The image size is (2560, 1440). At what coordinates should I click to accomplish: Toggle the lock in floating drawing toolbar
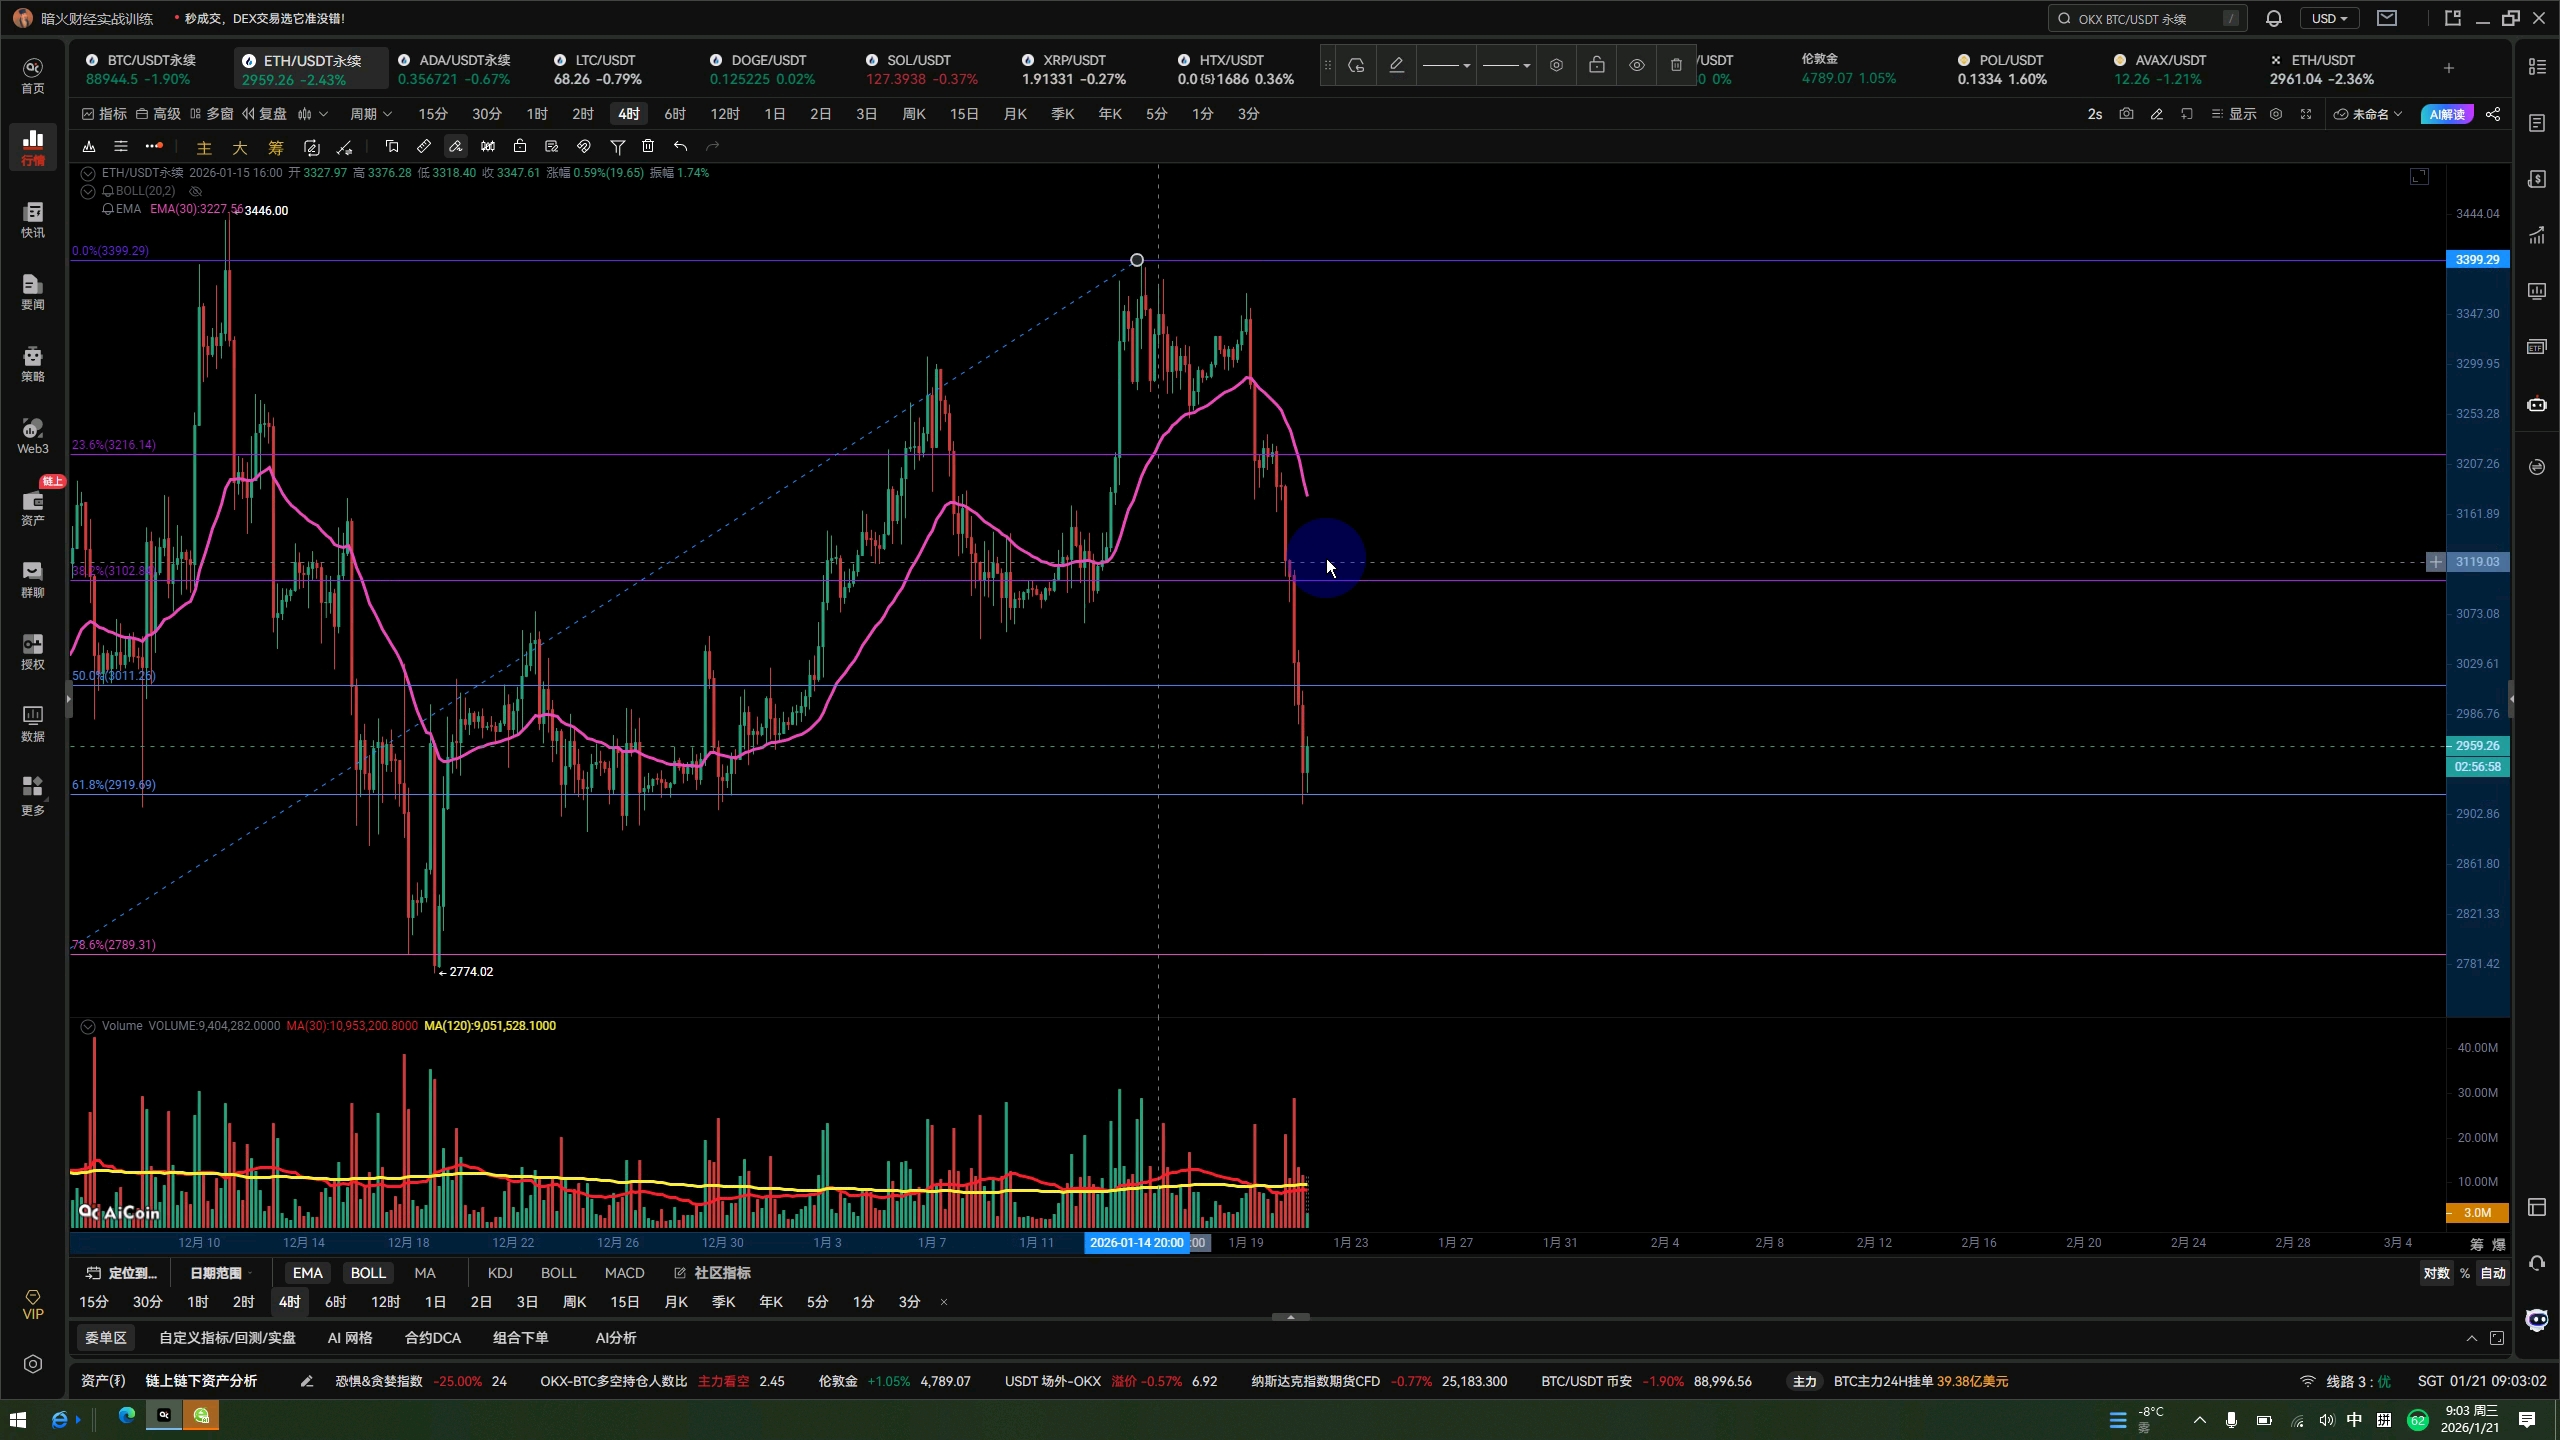pyautogui.click(x=1596, y=66)
